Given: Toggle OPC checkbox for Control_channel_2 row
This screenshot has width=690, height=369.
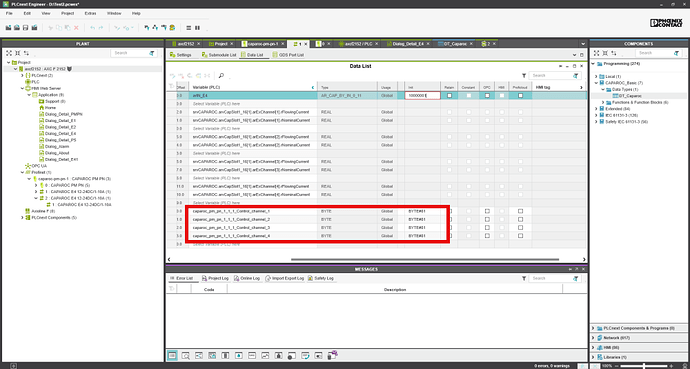Looking at the screenshot, I should tap(487, 219).
